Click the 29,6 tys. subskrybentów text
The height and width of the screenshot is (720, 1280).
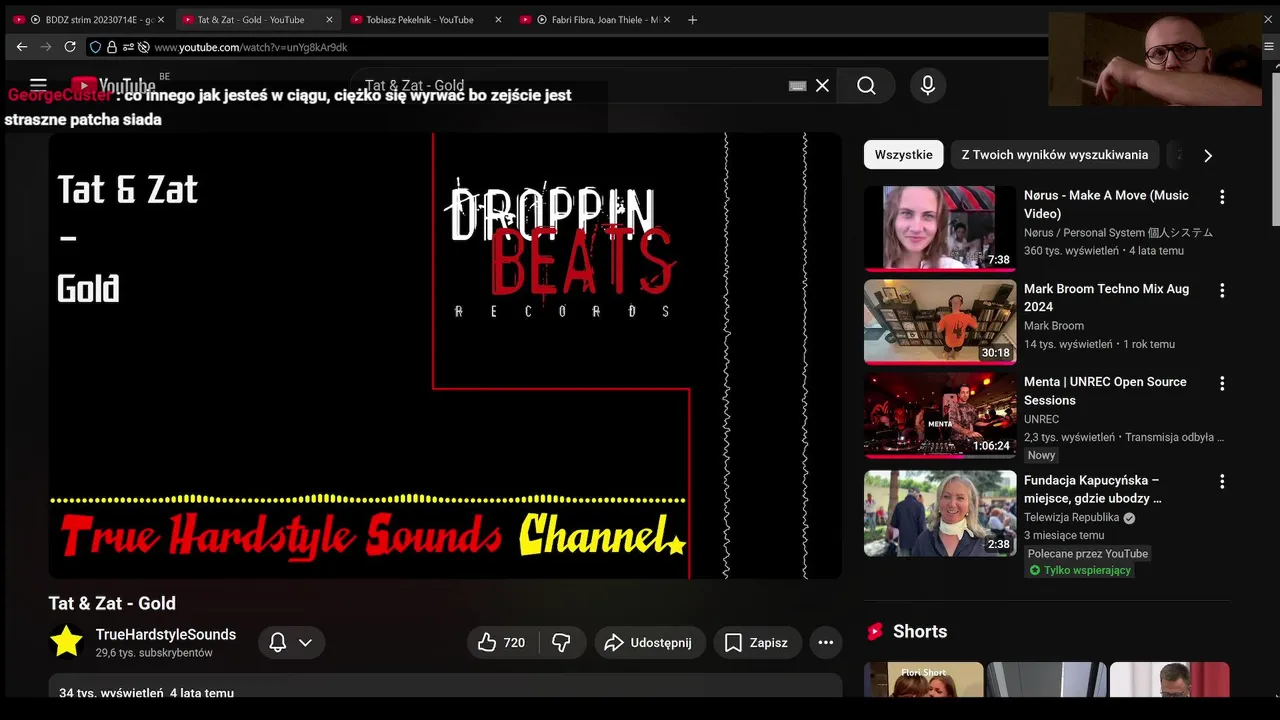click(x=154, y=653)
